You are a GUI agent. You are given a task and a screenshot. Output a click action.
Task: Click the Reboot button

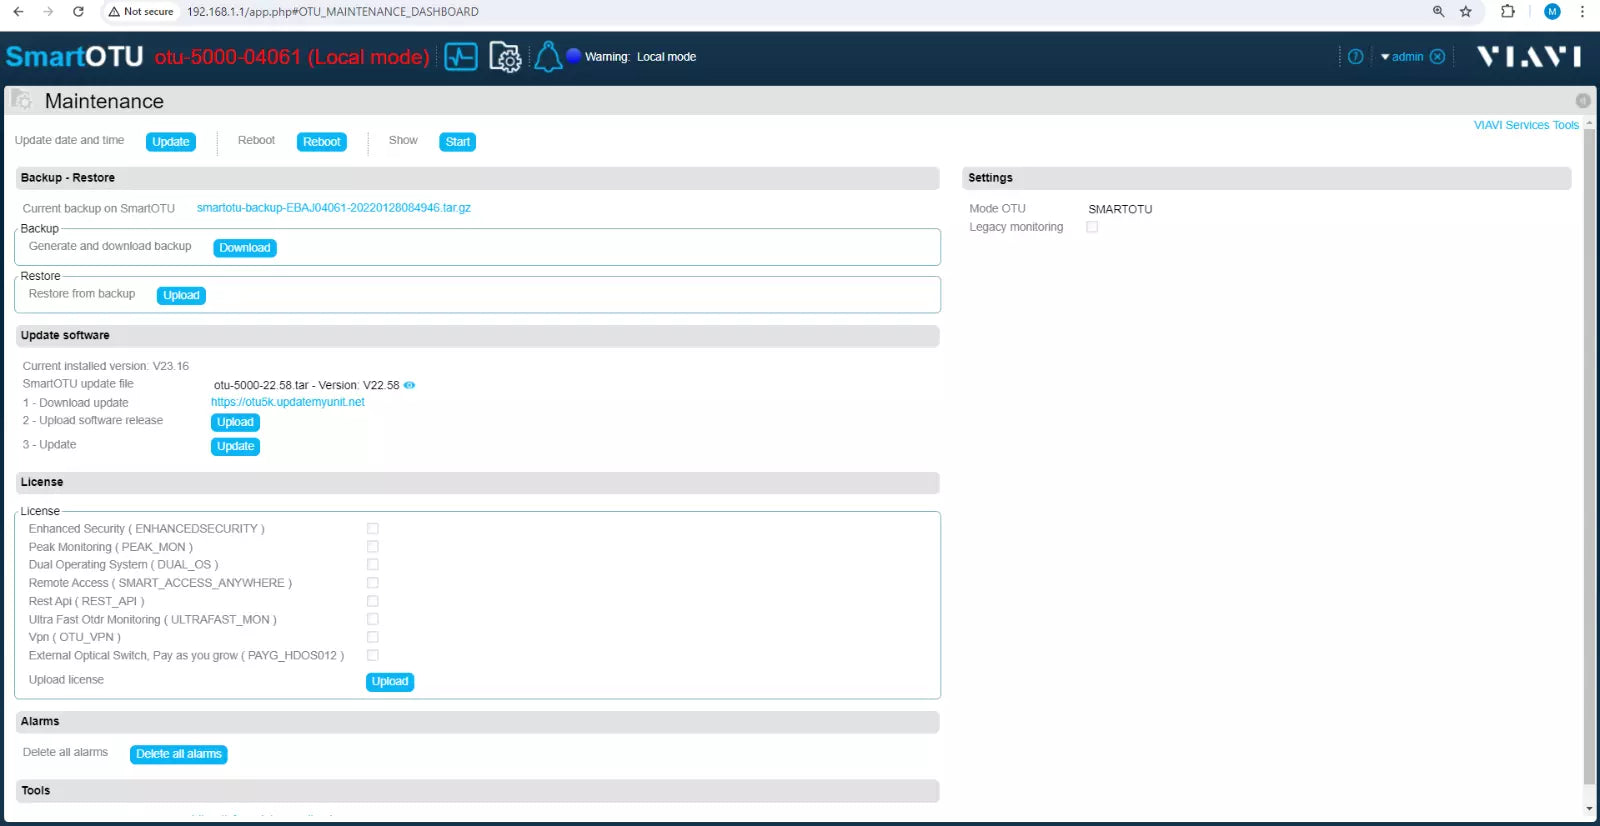(322, 142)
